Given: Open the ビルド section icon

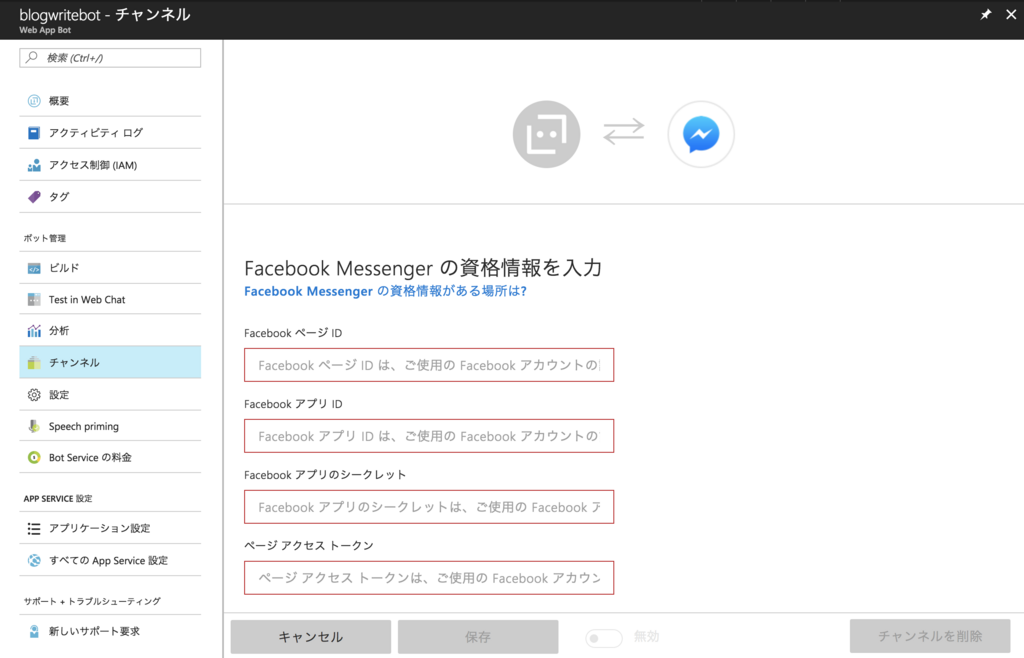Looking at the screenshot, I should 32,267.
